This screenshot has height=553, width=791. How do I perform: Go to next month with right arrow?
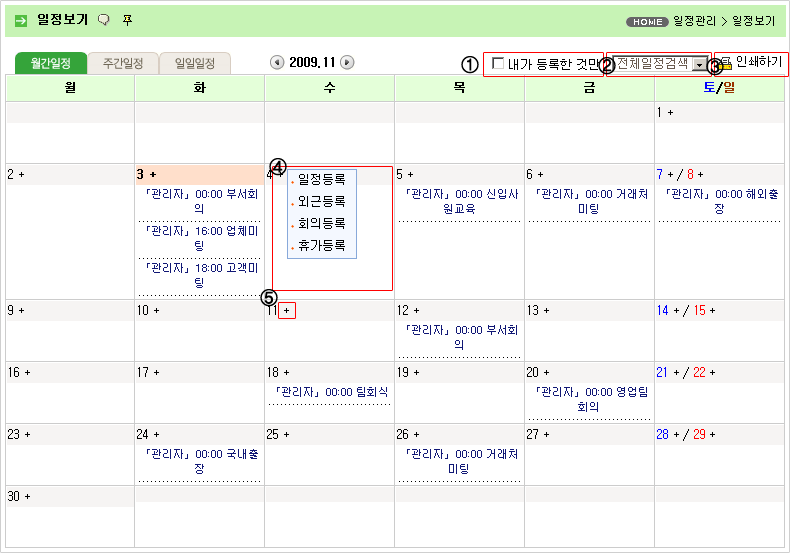347,62
